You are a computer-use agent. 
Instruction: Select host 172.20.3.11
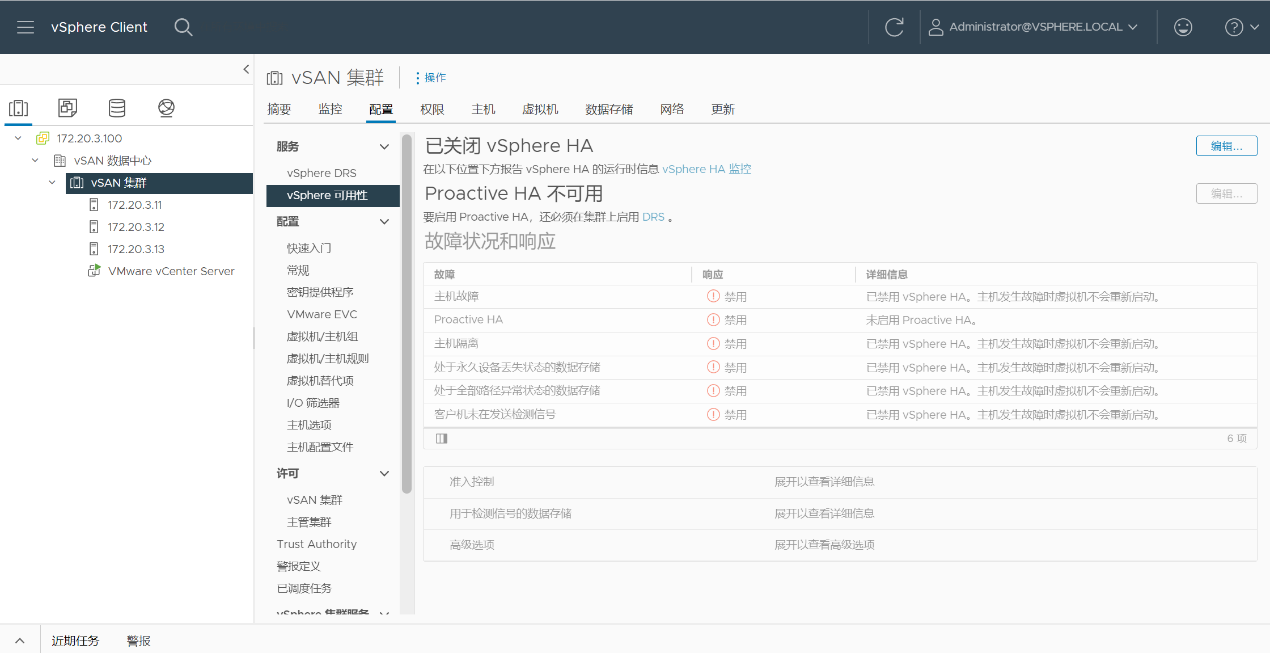[x=135, y=204]
